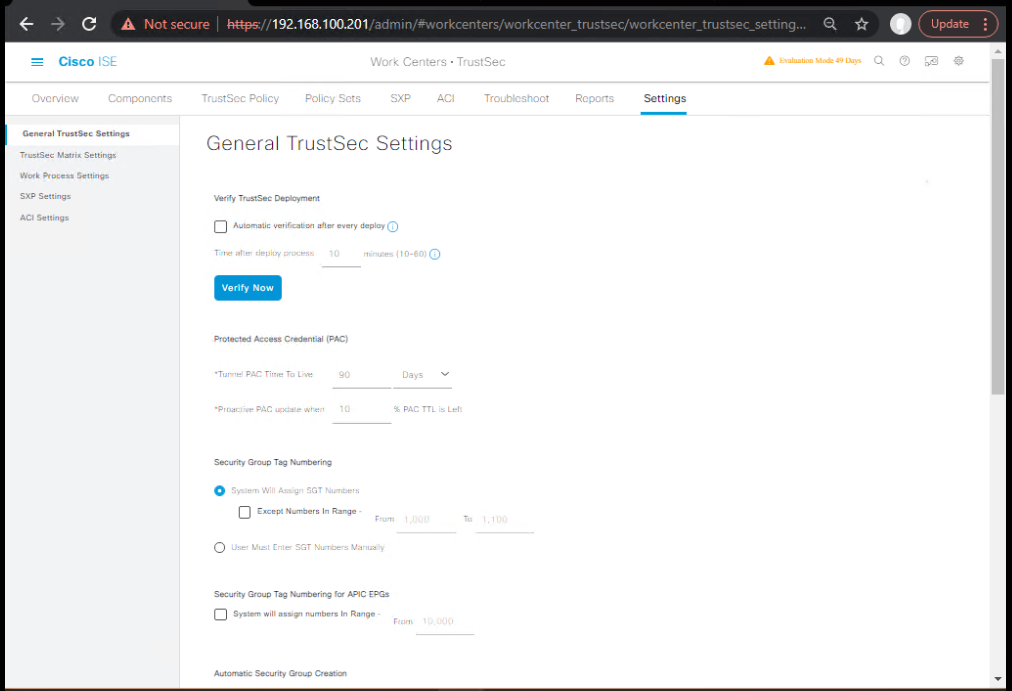The image size is (1012, 691).
Task: Select User Must Enter SGT Numbers Manually
Action: 219,548
